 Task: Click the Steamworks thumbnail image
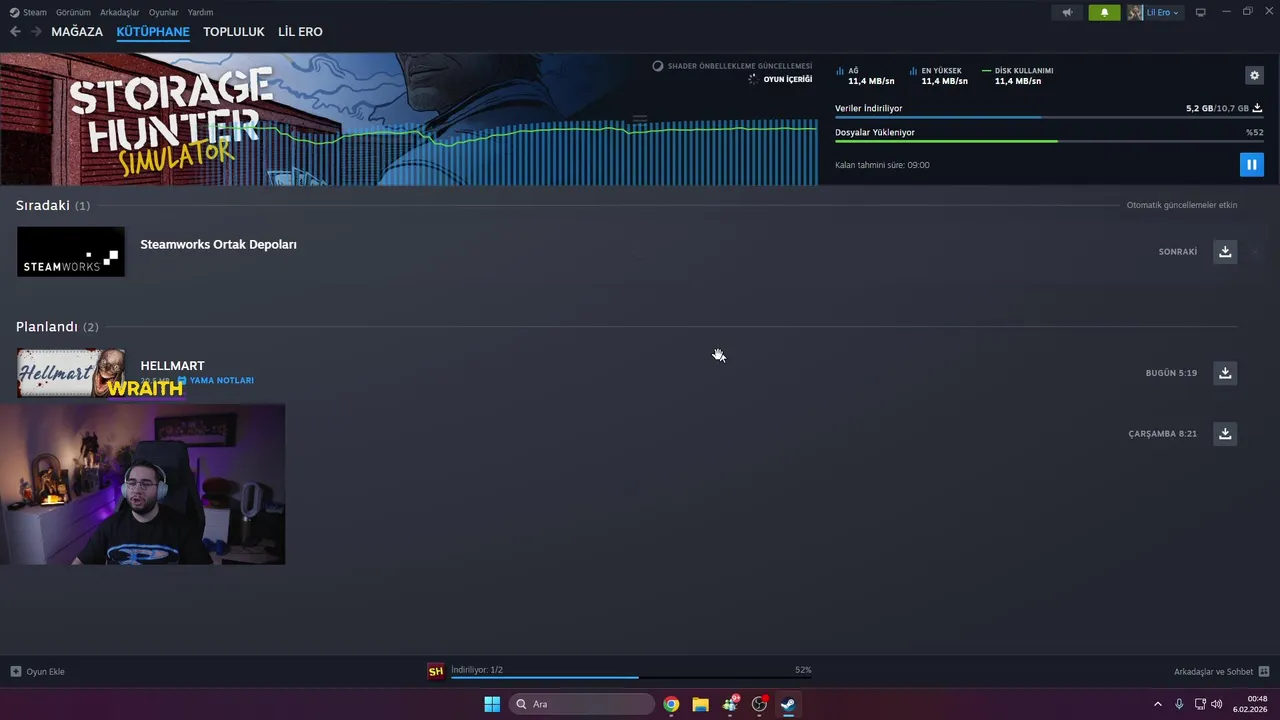(71, 251)
